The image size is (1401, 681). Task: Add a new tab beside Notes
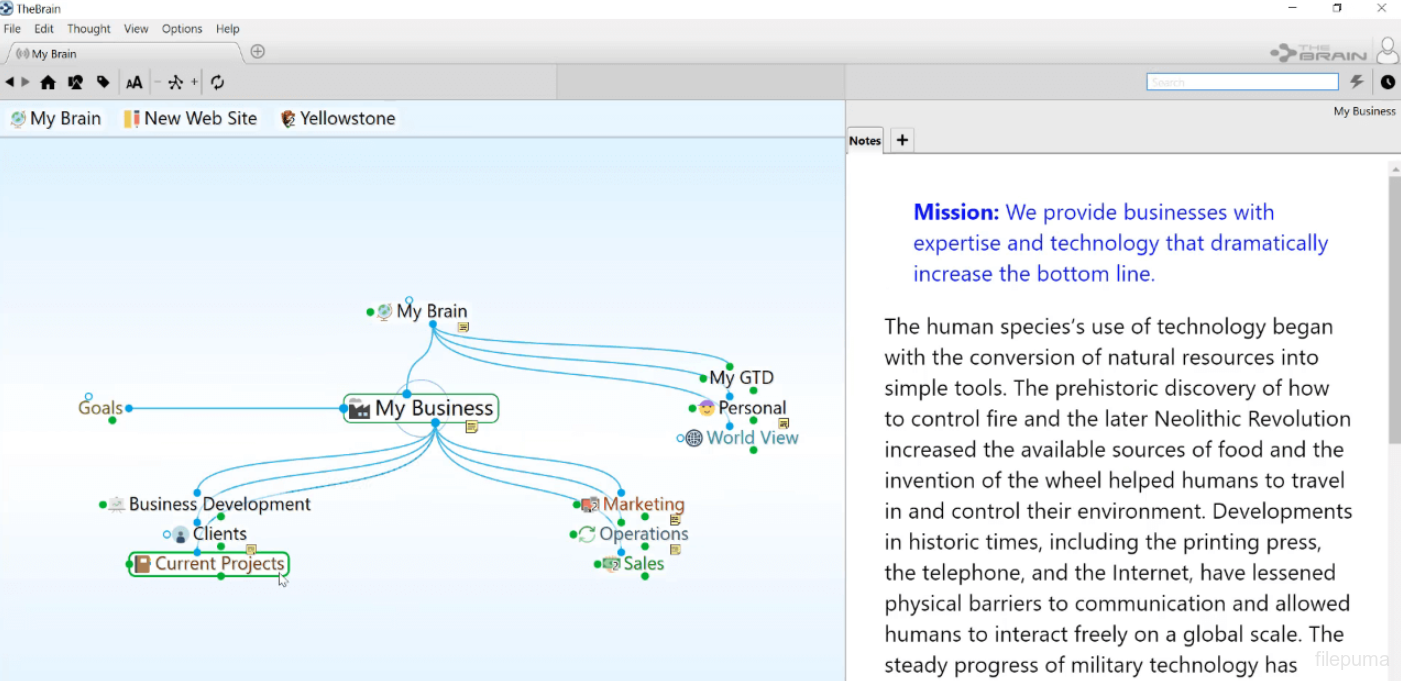pos(902,140)
